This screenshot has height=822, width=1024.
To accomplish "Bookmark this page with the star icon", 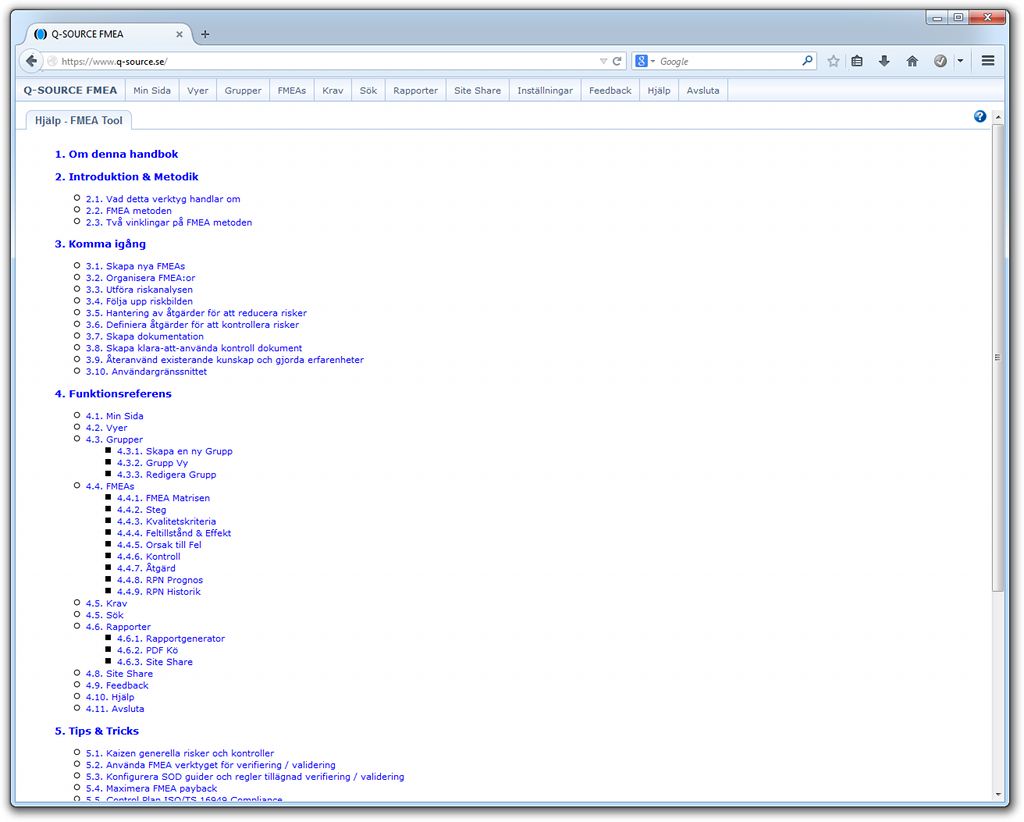I will pos(833,61).
